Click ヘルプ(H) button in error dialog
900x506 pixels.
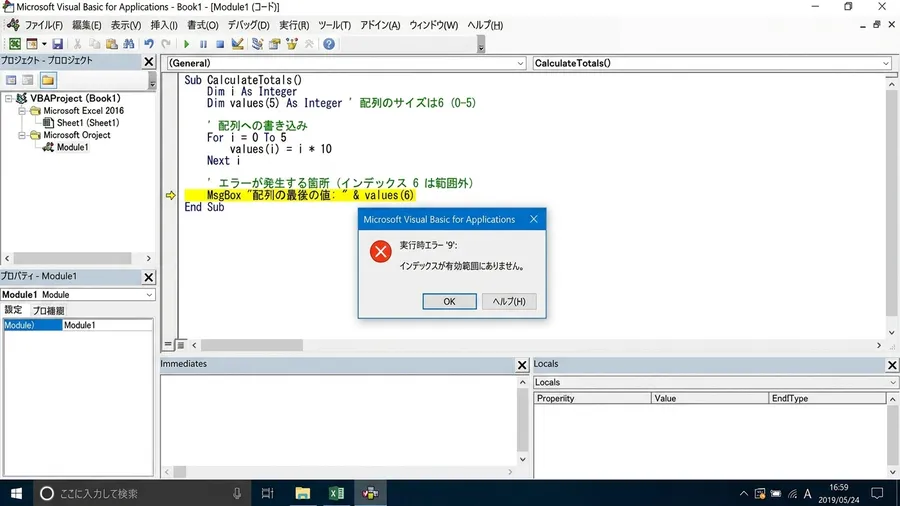(x=509, y=301)
